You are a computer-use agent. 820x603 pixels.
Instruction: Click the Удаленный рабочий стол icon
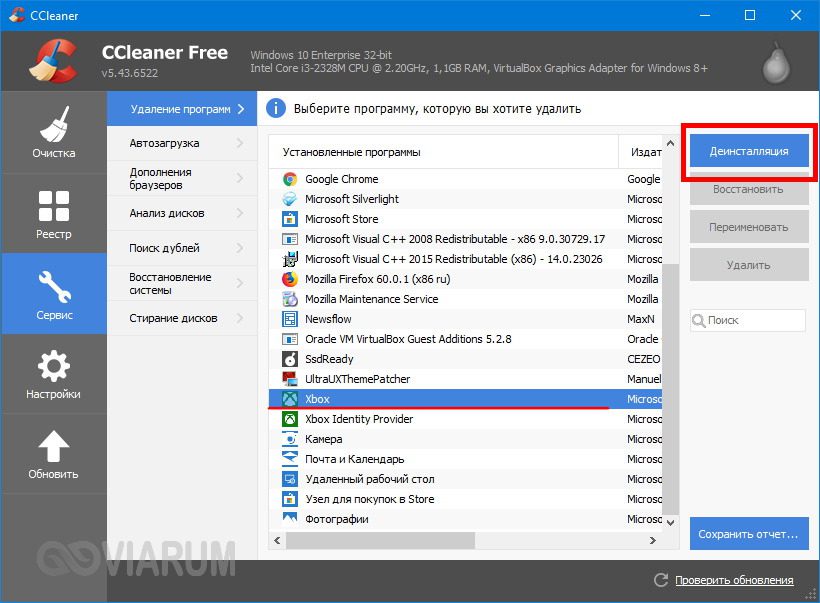[x=290, y=479]
